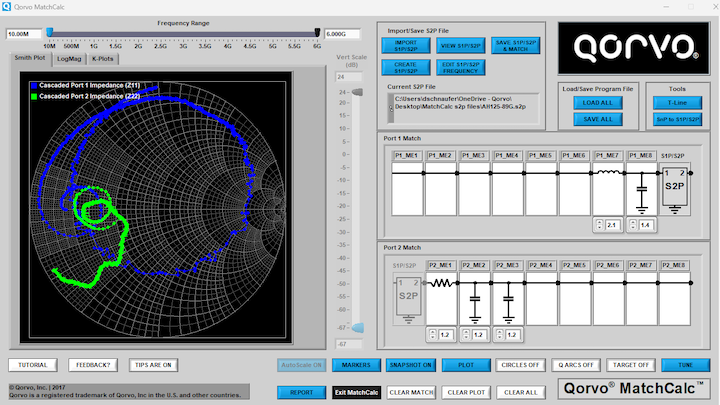Switch to the LogMag tab
Viewport: 720px width, 405px height.
pyautogui.click(x=69, y=59)
